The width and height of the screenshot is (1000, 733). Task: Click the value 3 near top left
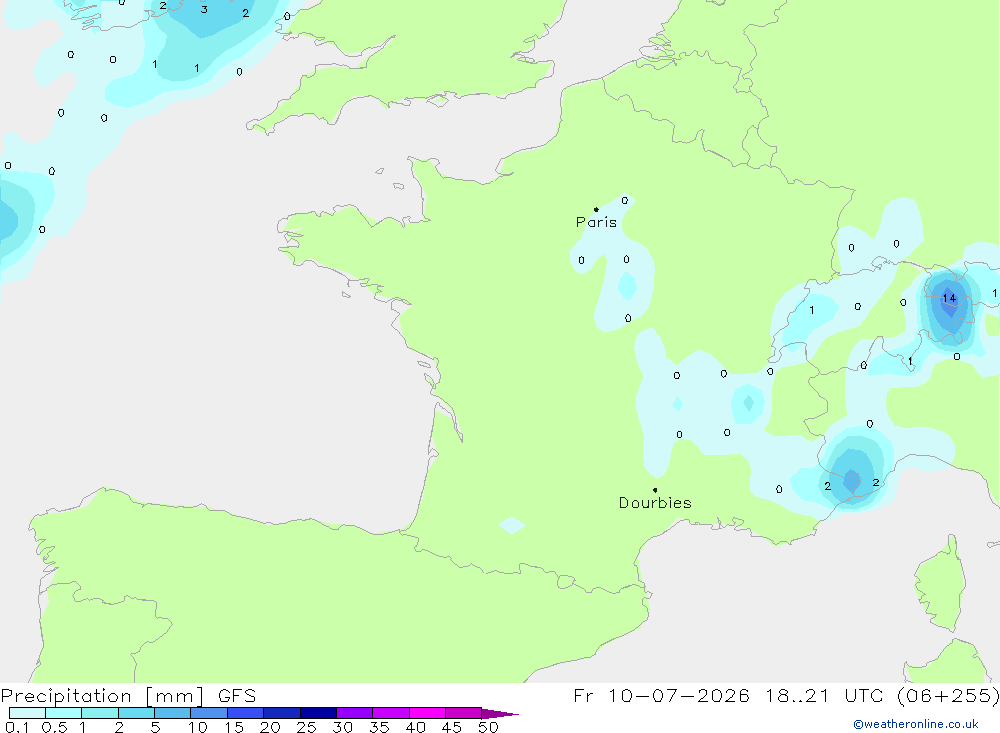pyautogui.click(x=204, y=10)
